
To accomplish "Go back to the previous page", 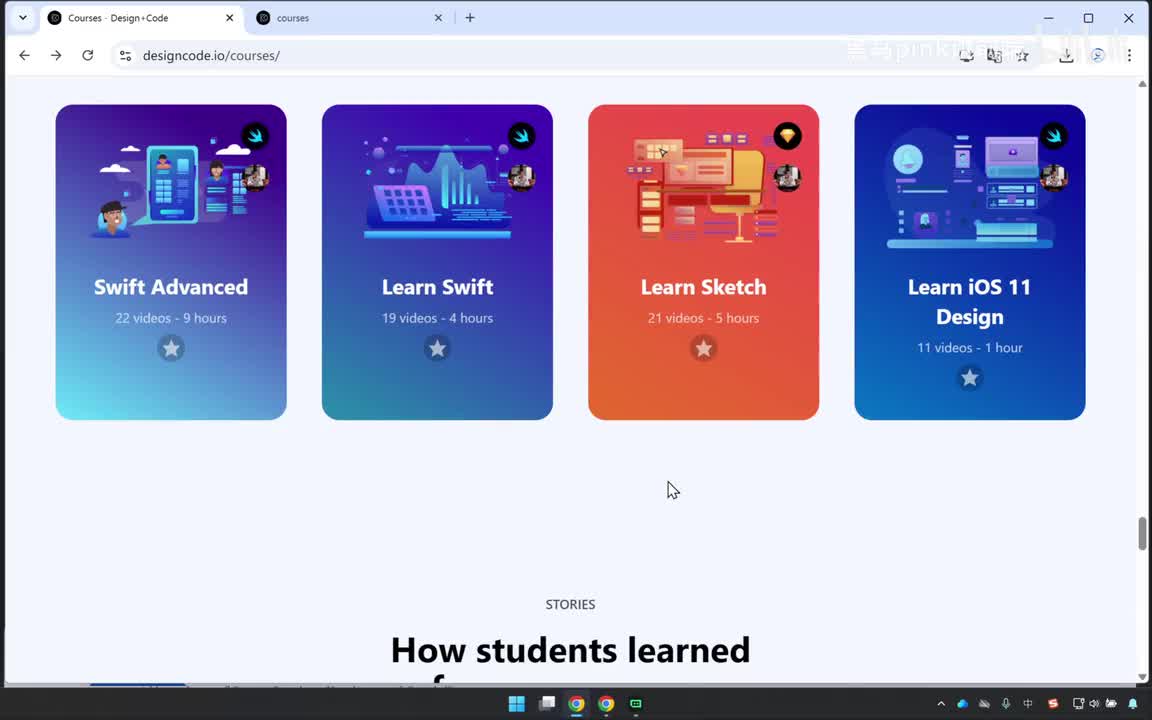I will point(24,55).
